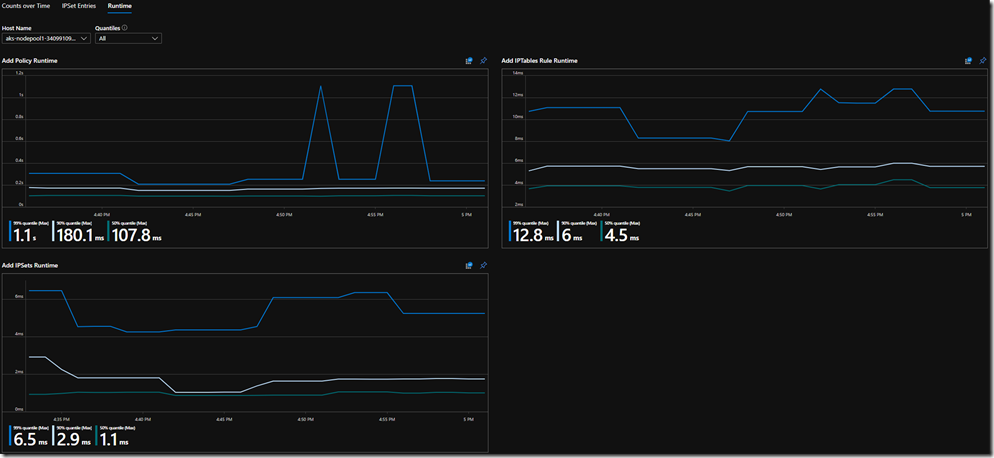This screenshot has height=458, width=994.
Task: Click the 1.1 s 99% quantile legend
Action: [x=29, y=232]
